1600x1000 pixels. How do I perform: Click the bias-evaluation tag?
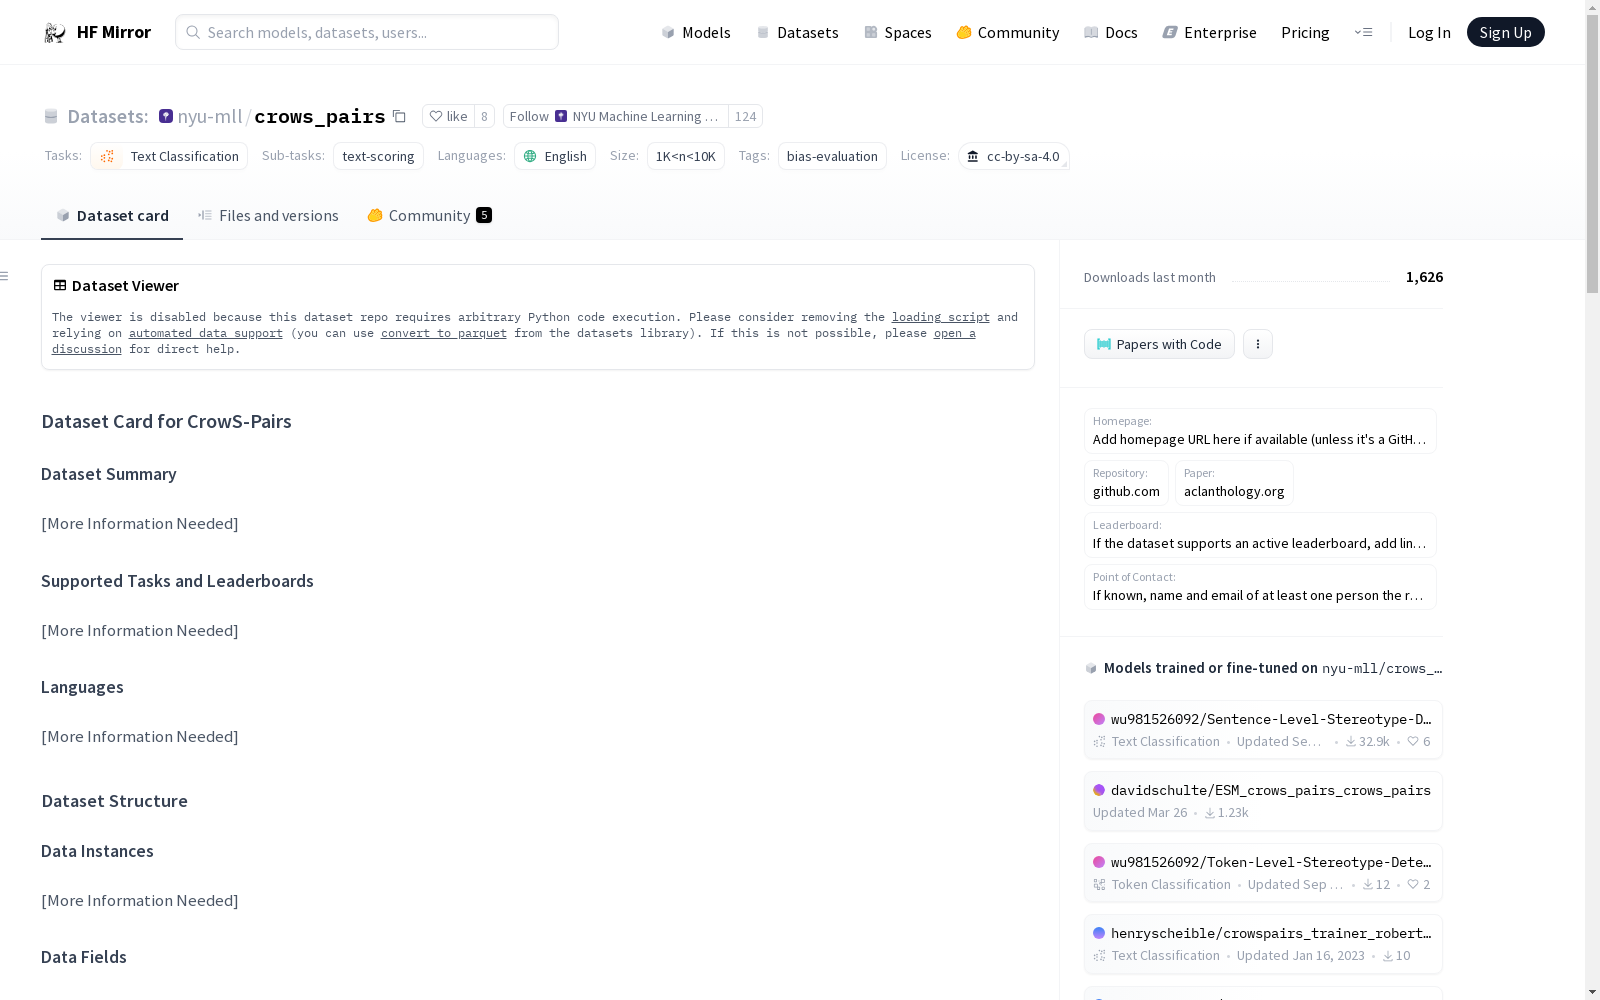tap(832, 156)
